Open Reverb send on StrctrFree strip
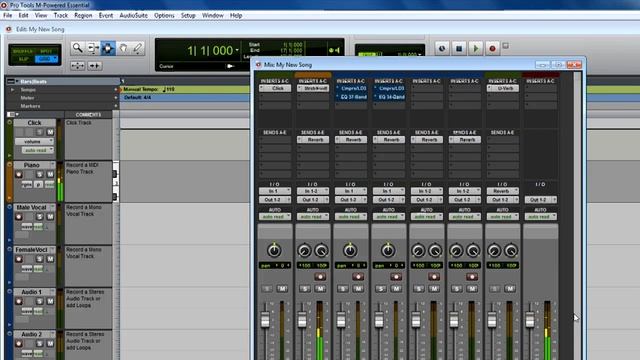The image size is (640, 360). point(313,140)
